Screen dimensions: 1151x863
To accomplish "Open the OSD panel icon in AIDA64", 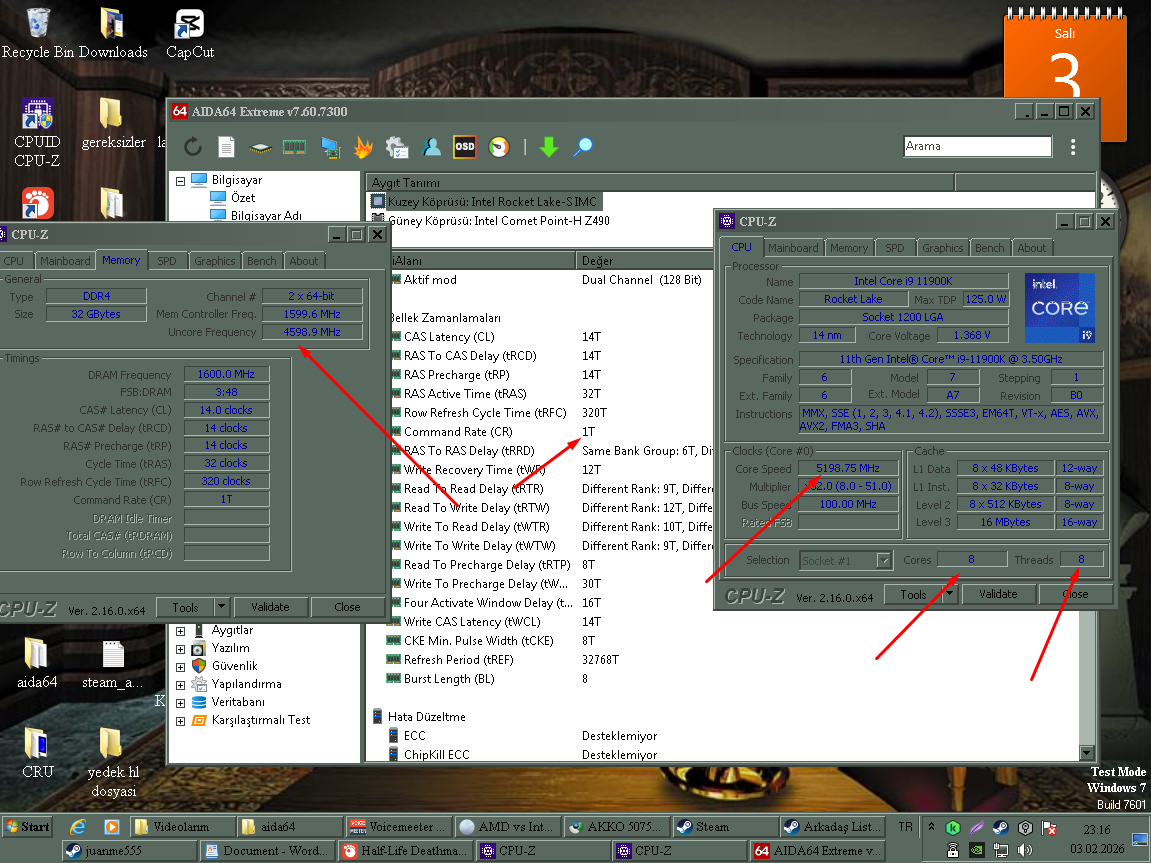I will click(465, 147).
